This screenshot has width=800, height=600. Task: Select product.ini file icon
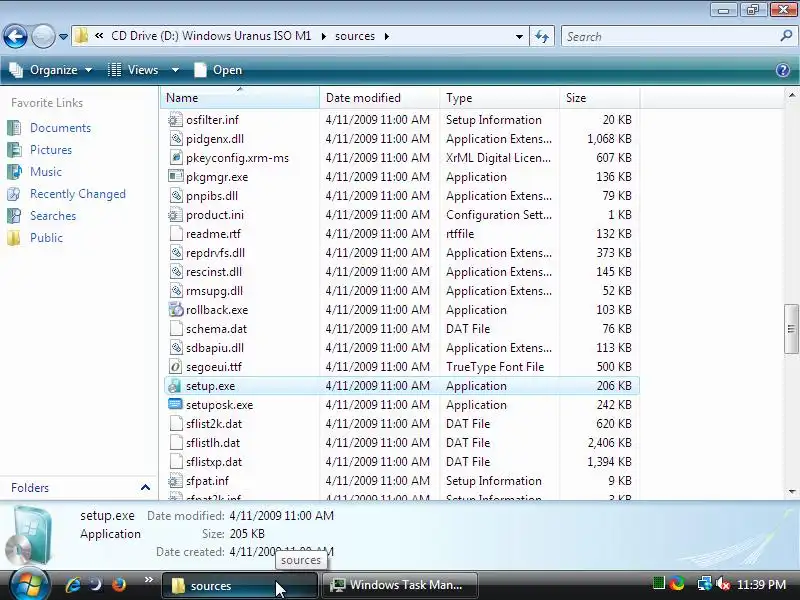point(176,215)
